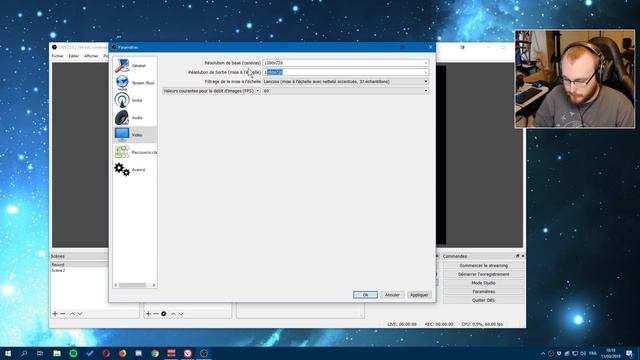Screen dimensions: 640x360
Task: Show hidden system tray icons
Action: pyautogui.click(x=543, y=353)
